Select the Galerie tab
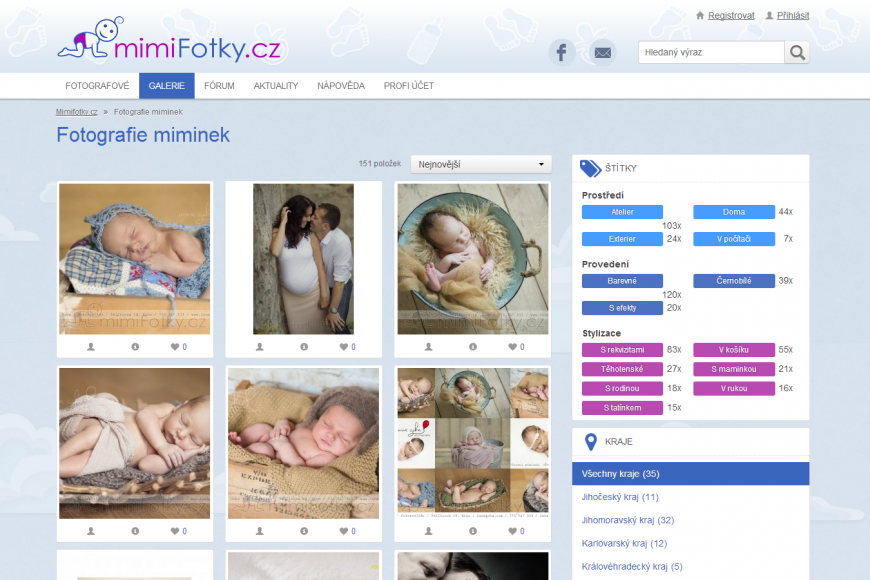This screenshot has height=580, width=870. coord(166,86)
